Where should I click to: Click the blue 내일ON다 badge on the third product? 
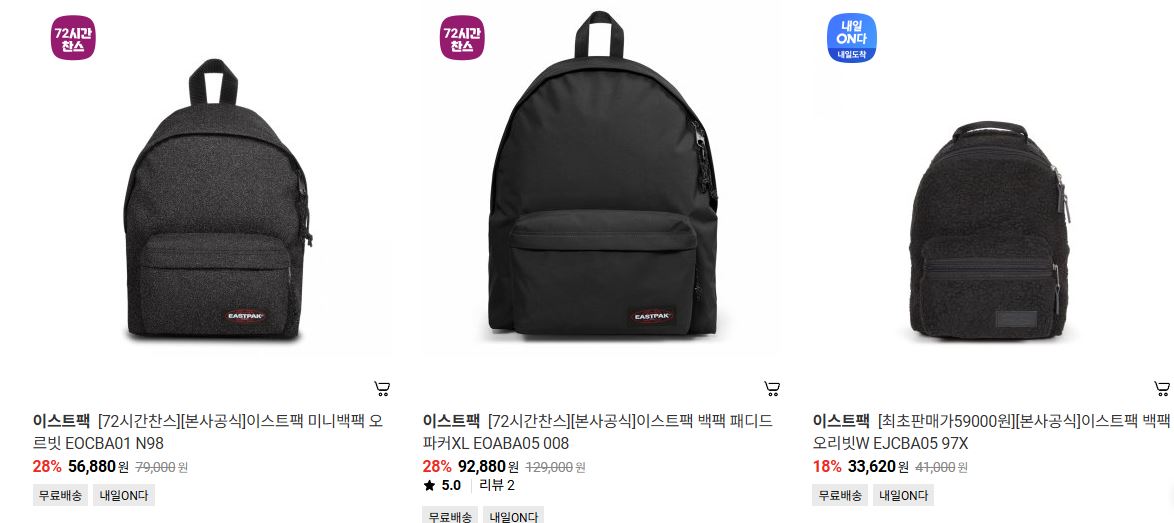click(851, 38)
